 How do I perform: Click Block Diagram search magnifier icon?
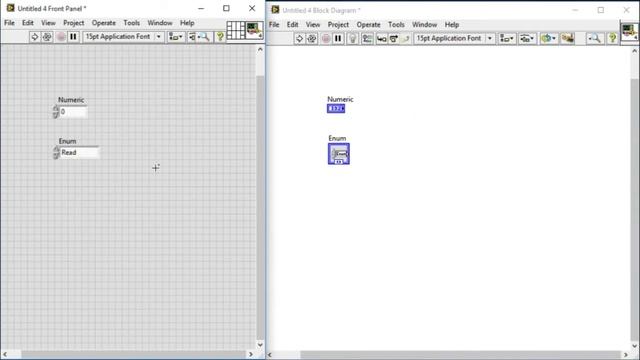(595, 39)
